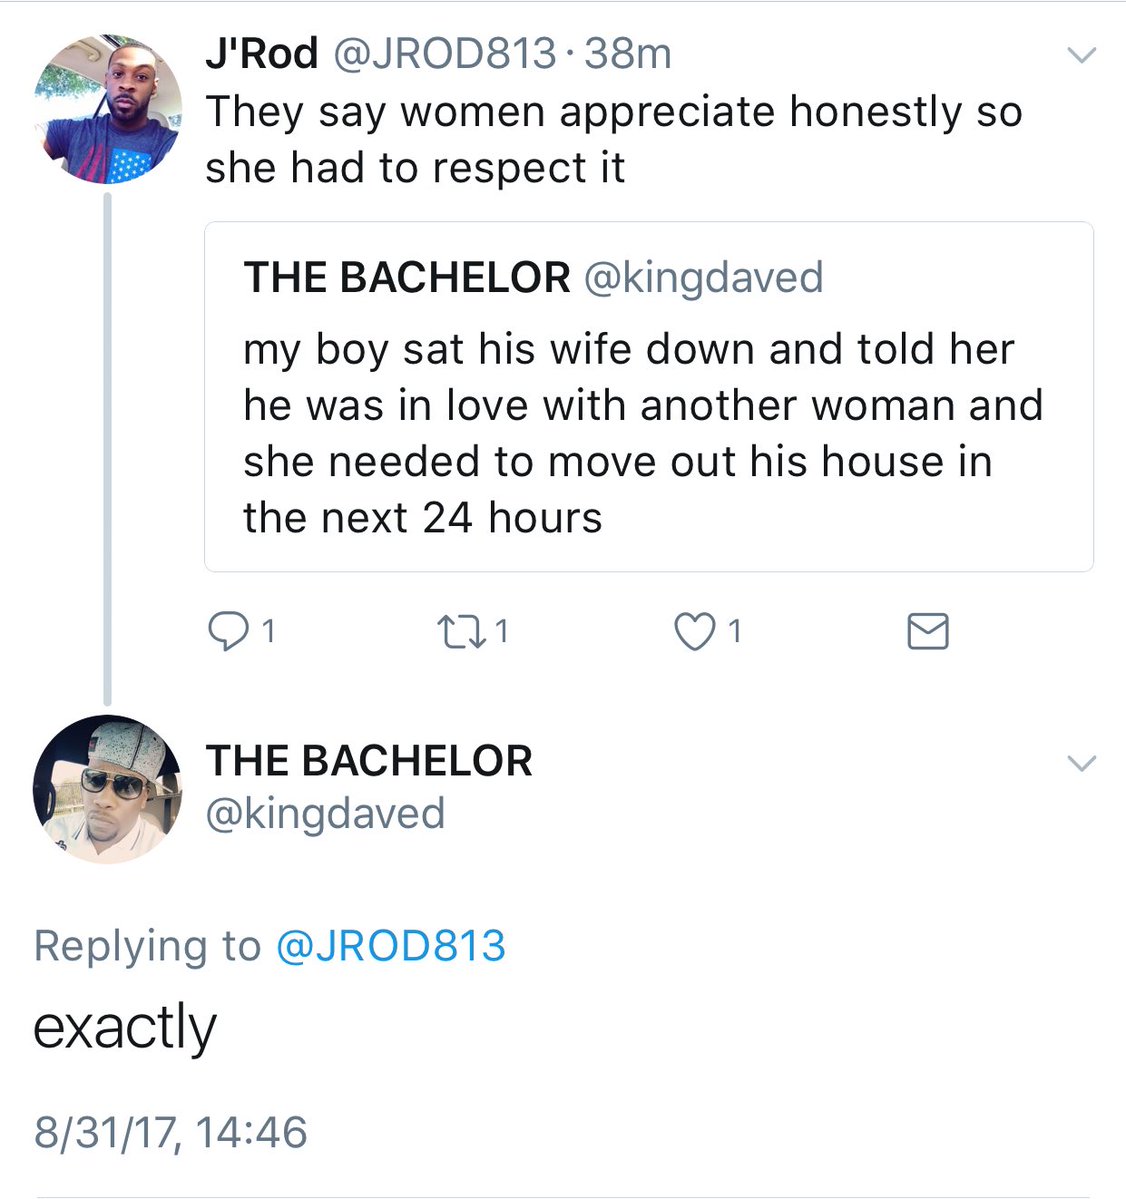Reply to J'Rod's tweet using speech bubble icon
The height and width of the screenshot is (1199, 1126).
[x=228, y=632]
